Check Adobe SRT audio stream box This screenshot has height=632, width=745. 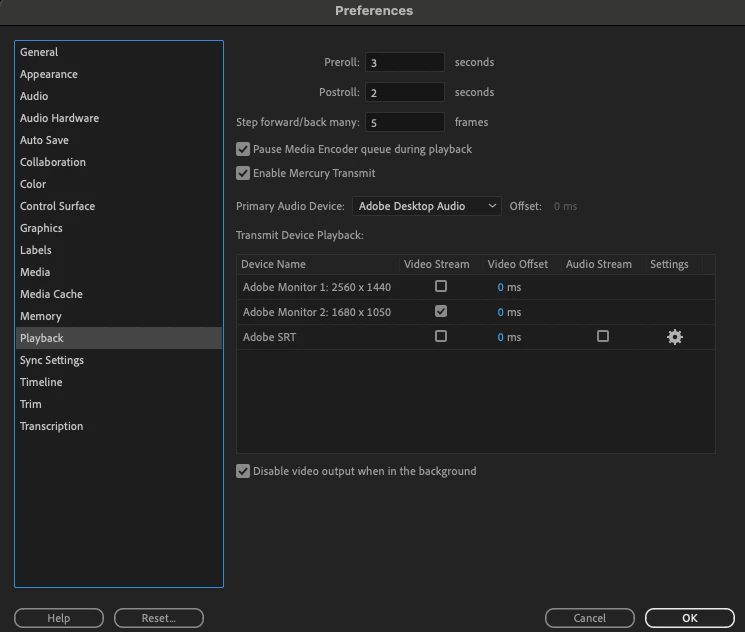[x=603, y=336]
